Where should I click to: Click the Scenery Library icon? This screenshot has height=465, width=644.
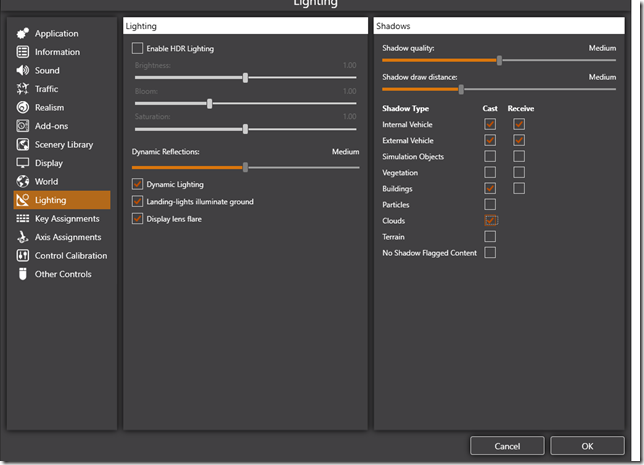coord(23,144)
